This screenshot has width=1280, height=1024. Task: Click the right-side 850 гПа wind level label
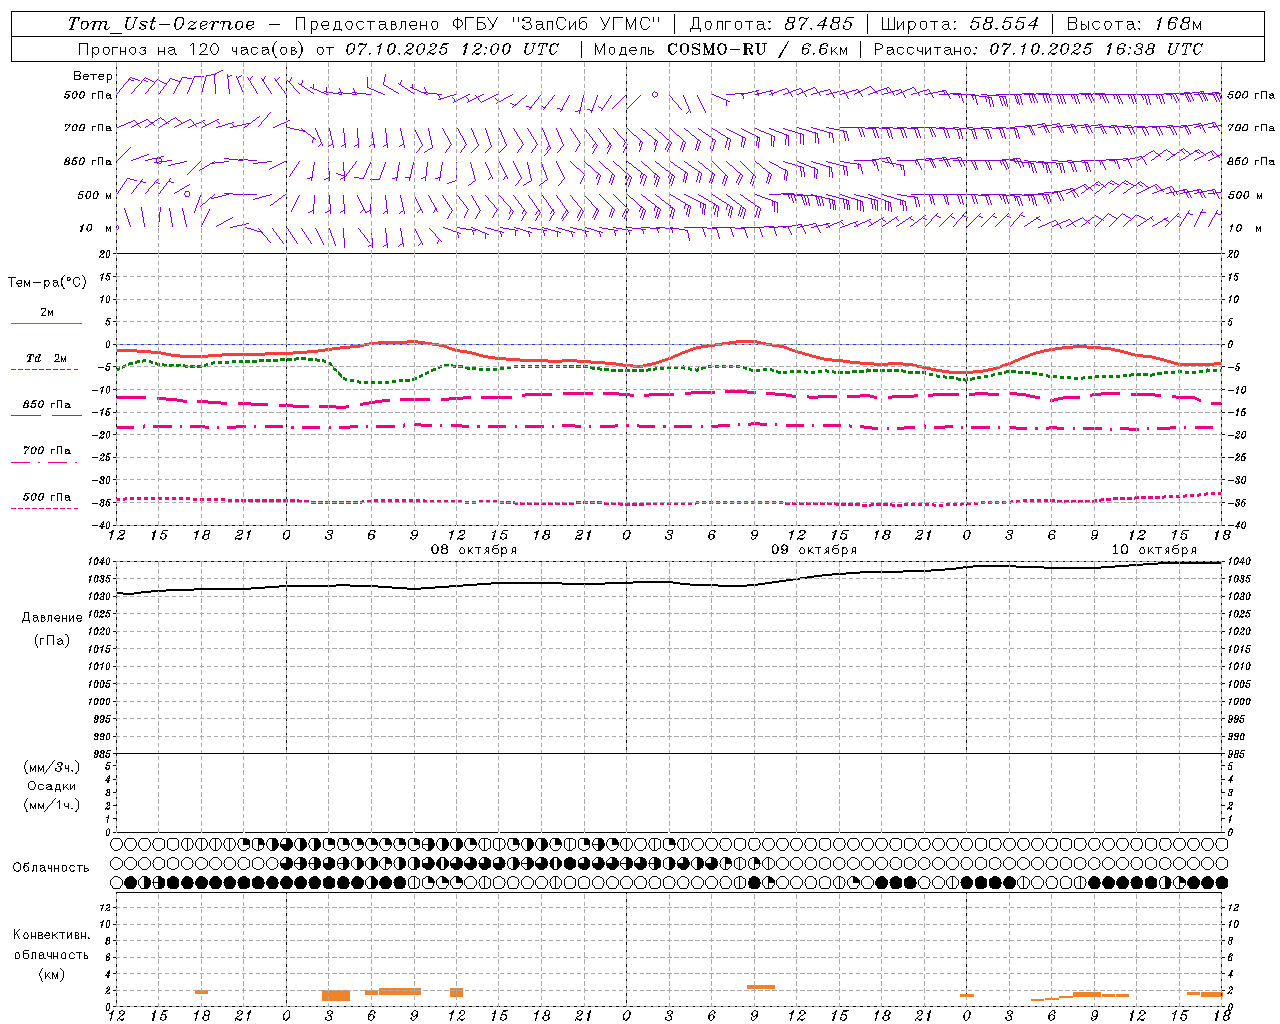tap(1251, 161)
